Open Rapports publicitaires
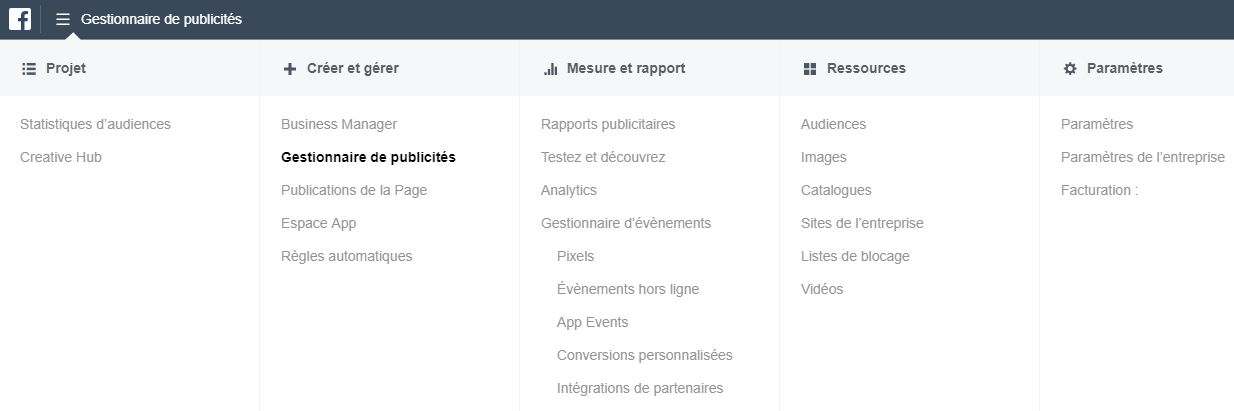Viewport: 1234px width, 411px height. tap(608, 124)
